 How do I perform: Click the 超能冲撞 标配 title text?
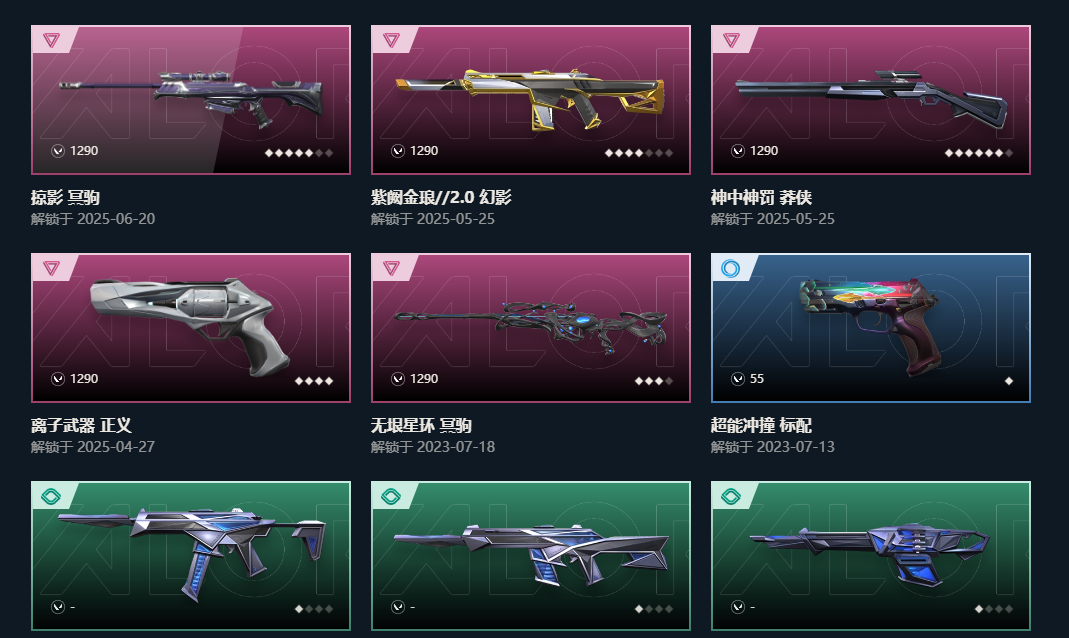(x=761, y=425)
